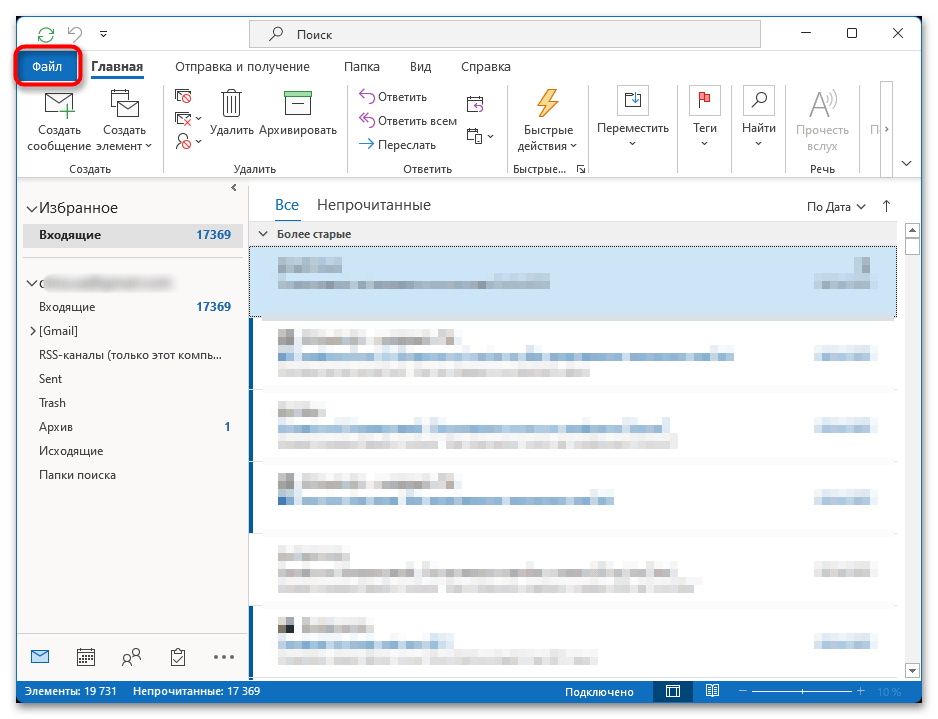Open the Trash folder

52,403
